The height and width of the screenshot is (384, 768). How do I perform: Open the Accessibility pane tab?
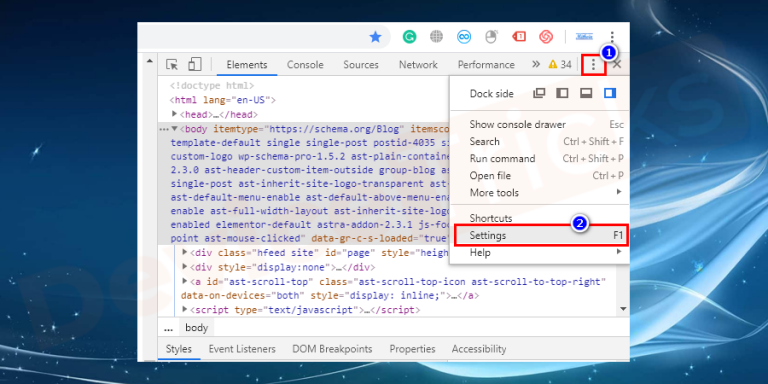[479, 349]
